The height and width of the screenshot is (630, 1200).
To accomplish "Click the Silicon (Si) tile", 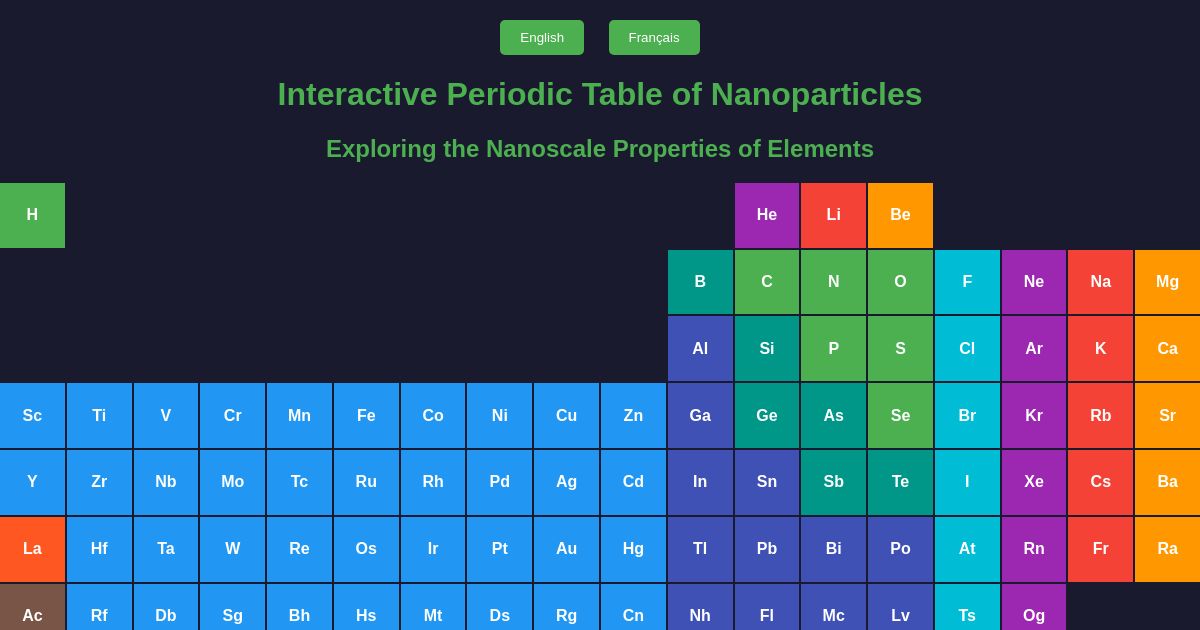I will point(766,349).
